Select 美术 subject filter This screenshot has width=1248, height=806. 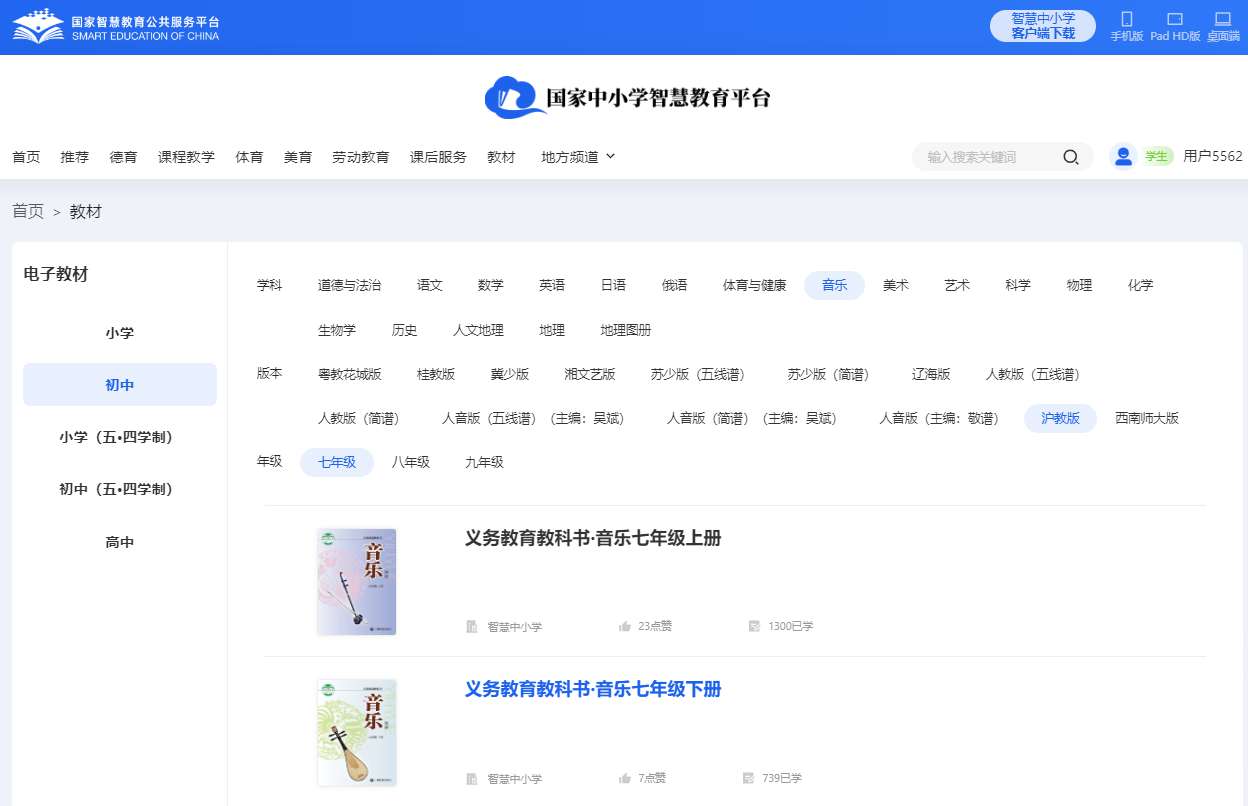point(895,285)
